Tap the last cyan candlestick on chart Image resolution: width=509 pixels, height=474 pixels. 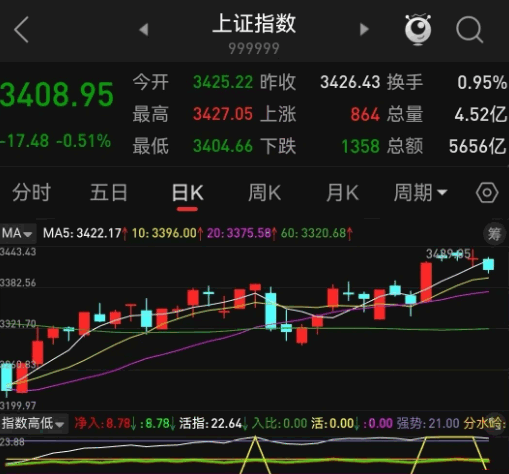tap(488, 265)
